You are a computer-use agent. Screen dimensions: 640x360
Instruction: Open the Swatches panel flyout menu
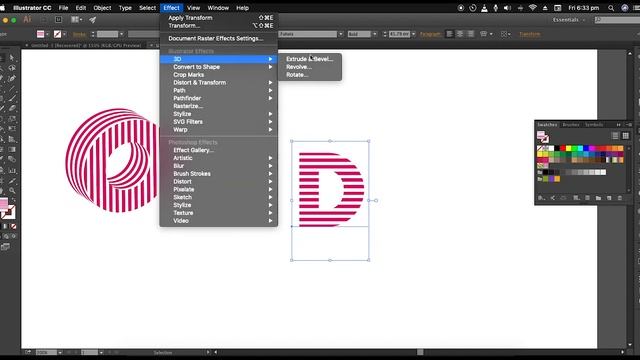(x=629, y=124)
